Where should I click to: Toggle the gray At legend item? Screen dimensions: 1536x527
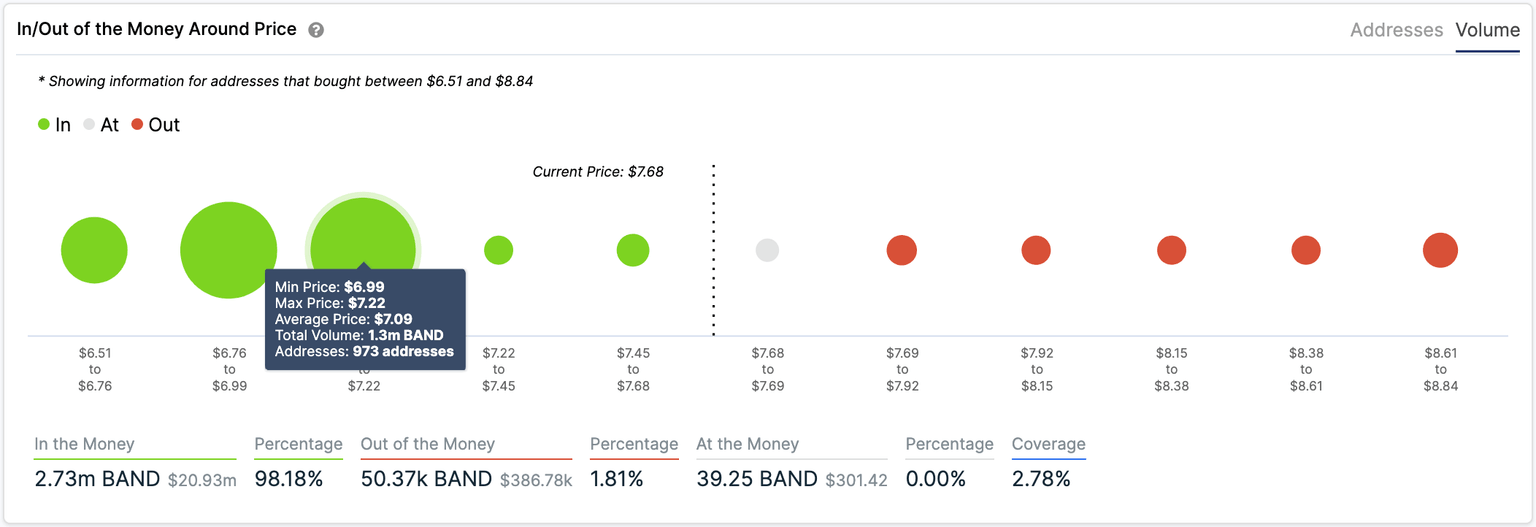[x=101, y=125]
